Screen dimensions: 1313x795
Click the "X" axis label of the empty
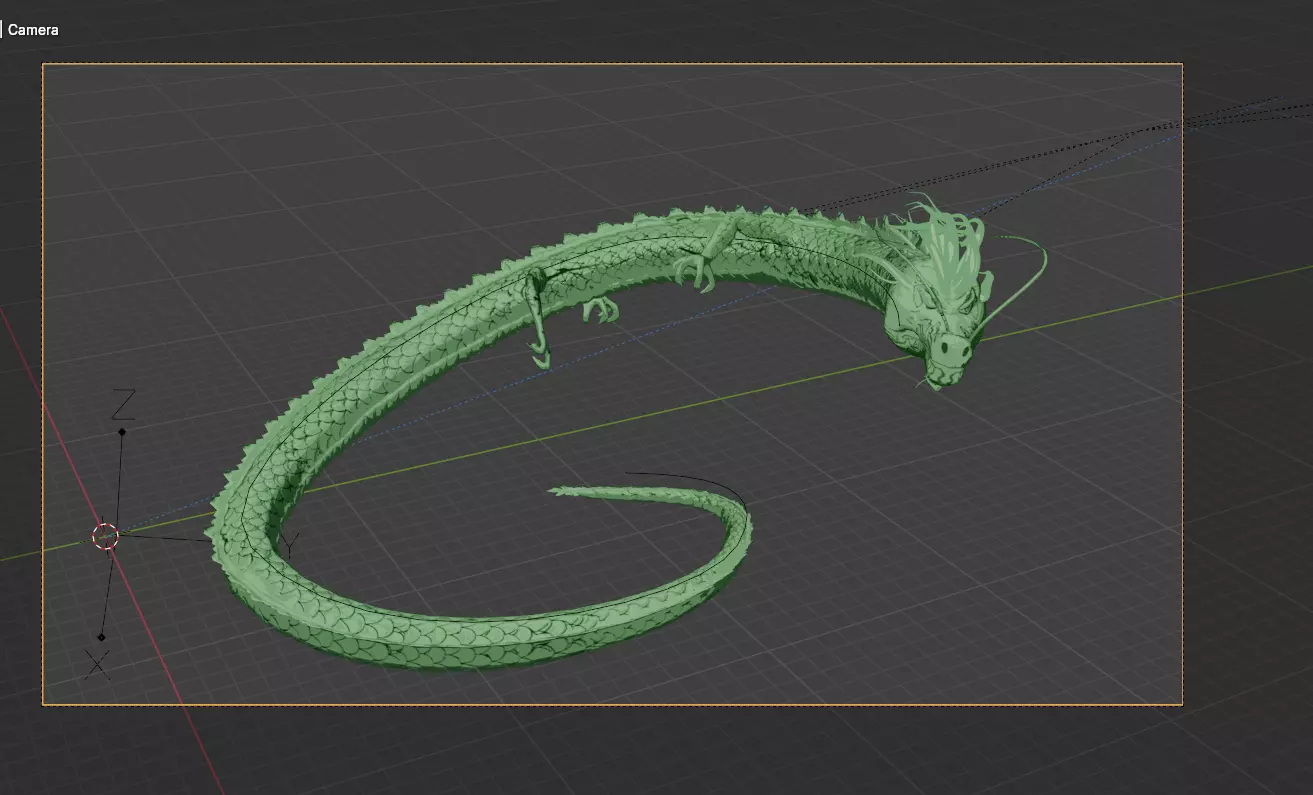[x=97, y=664]
